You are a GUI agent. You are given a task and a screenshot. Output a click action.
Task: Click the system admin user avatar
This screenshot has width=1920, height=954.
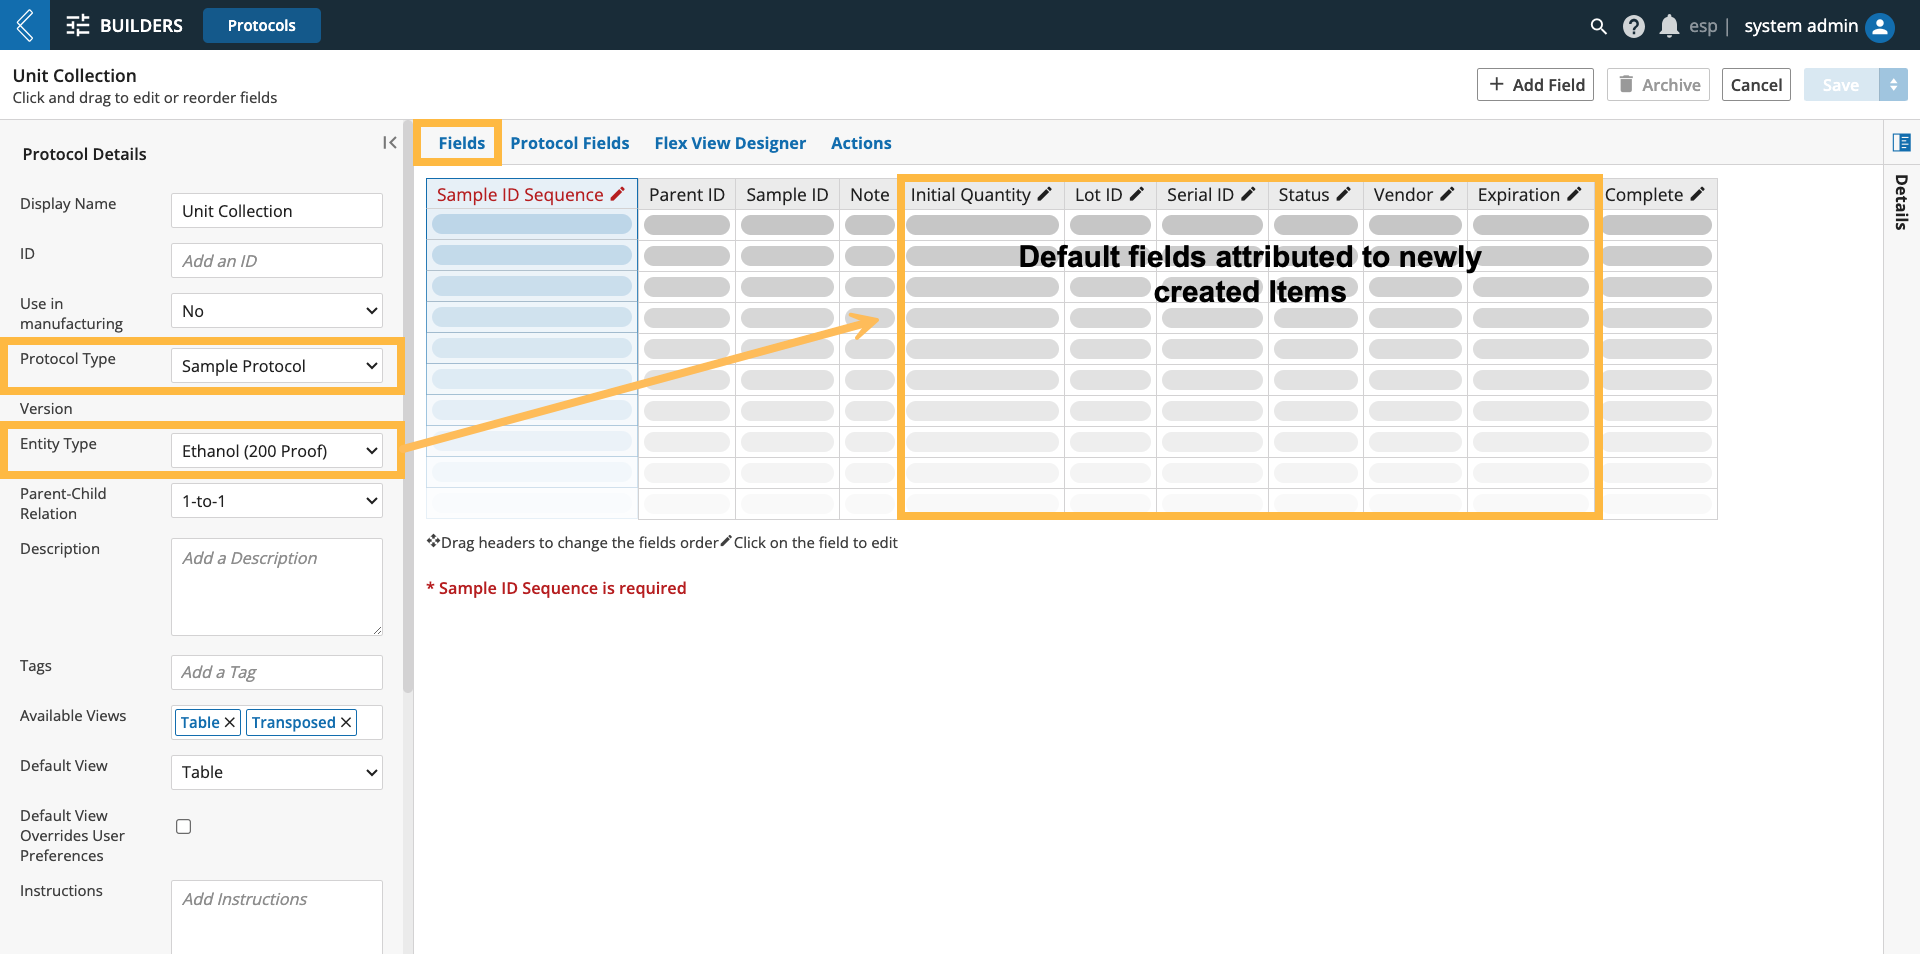[1880, 26]
